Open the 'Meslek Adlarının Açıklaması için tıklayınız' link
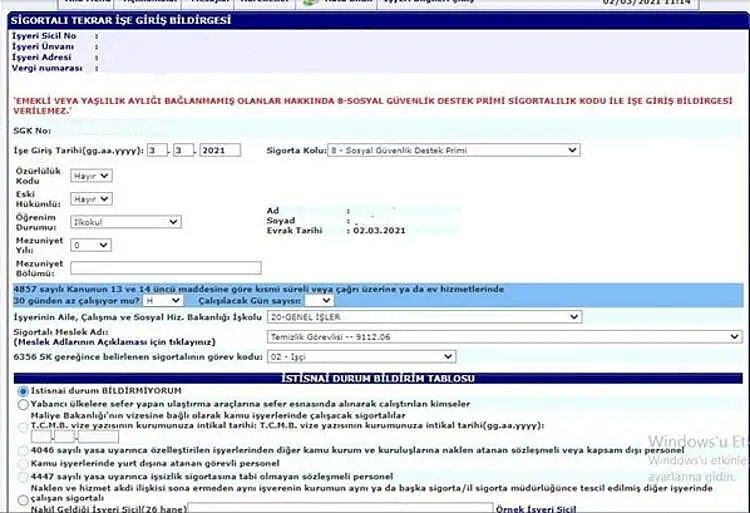This screenshot has height=513, width=750. coord(115,342)
